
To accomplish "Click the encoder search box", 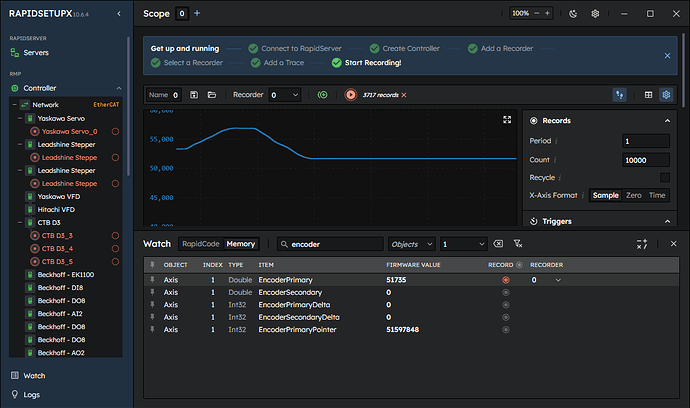I will (330, 244).
